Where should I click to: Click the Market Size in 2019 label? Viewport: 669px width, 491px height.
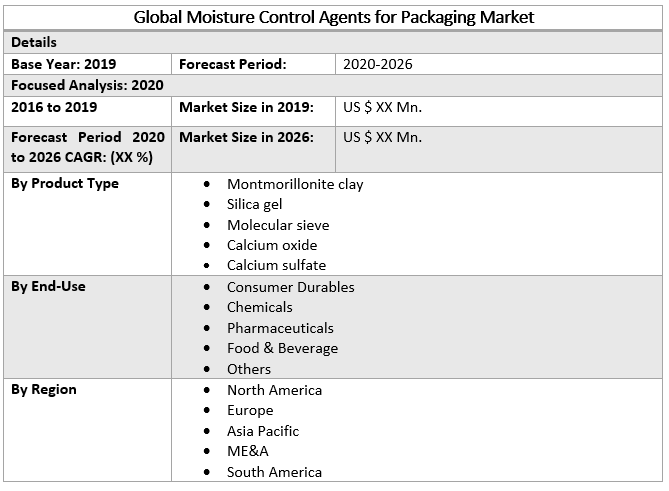click(246, 107)
